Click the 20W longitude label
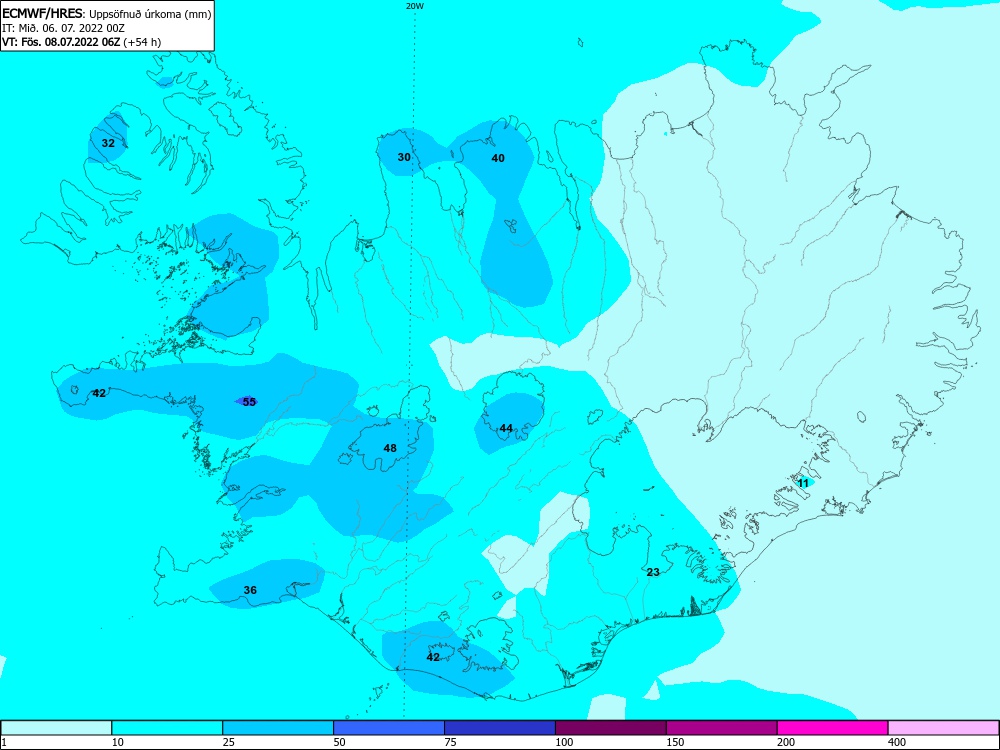Viewport: 1000px width, 750px height. (415, 6)
